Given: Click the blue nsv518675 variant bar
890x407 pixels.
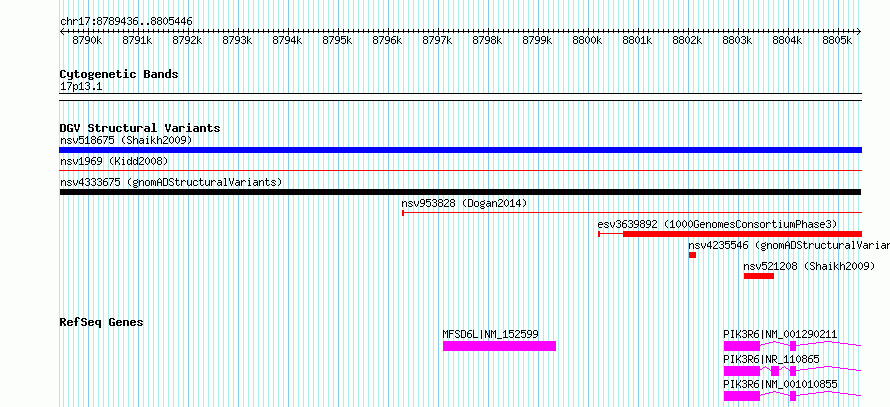Looking at the screenshot, I should click(x=460, y=150).
